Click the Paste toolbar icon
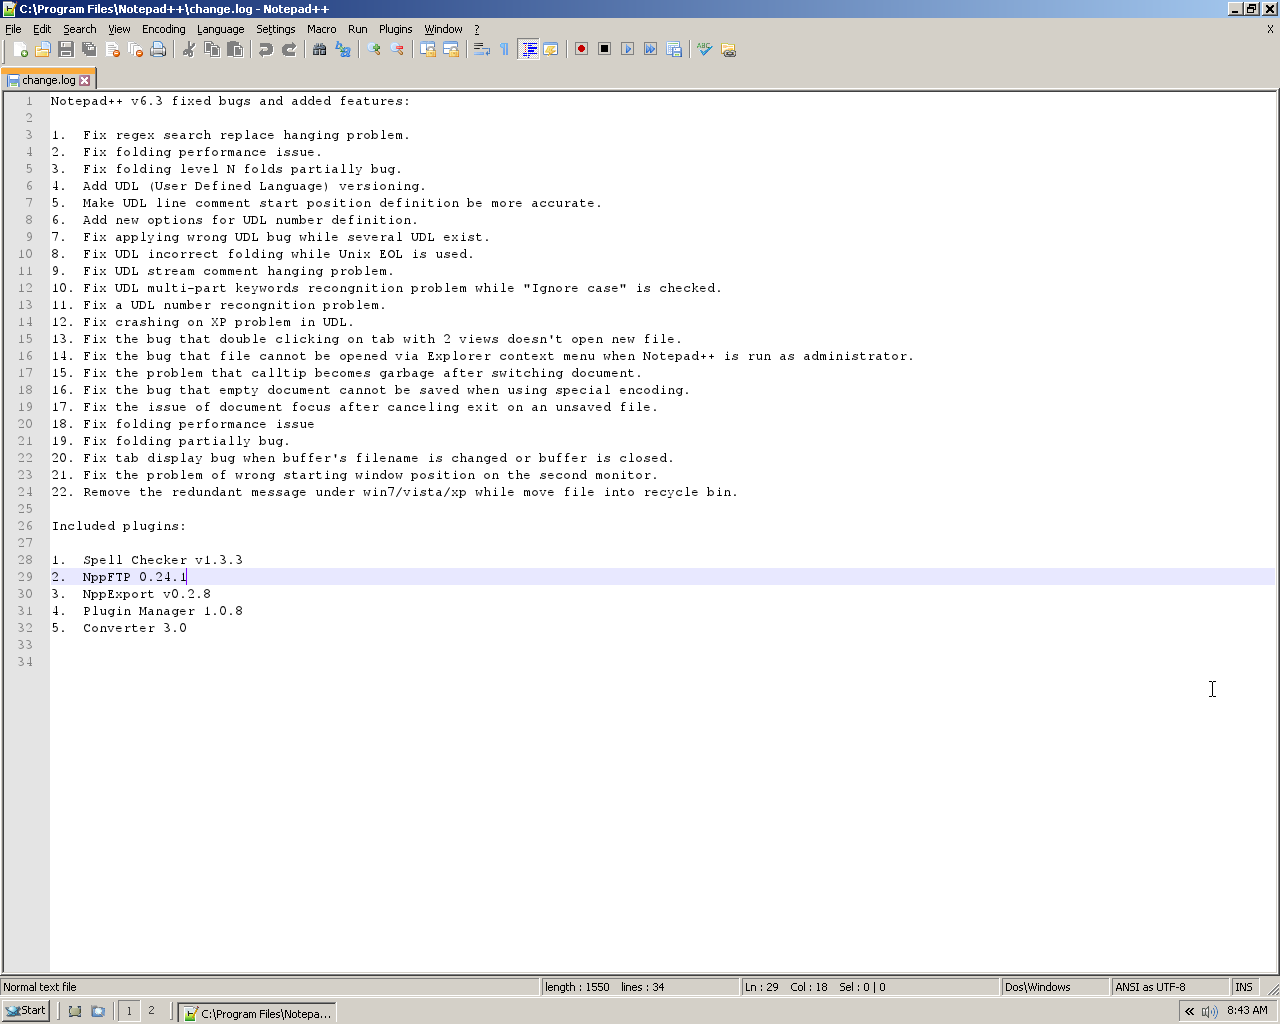The height and width of the screenshot is (1024, 1280). [235, 49]
